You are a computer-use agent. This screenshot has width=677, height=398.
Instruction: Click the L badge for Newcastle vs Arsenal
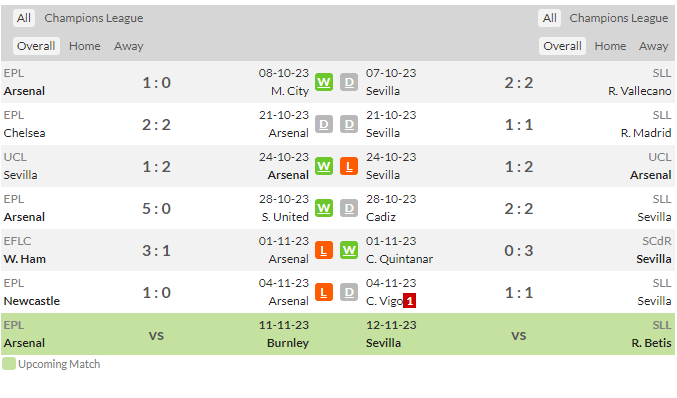tap(324, 292)
